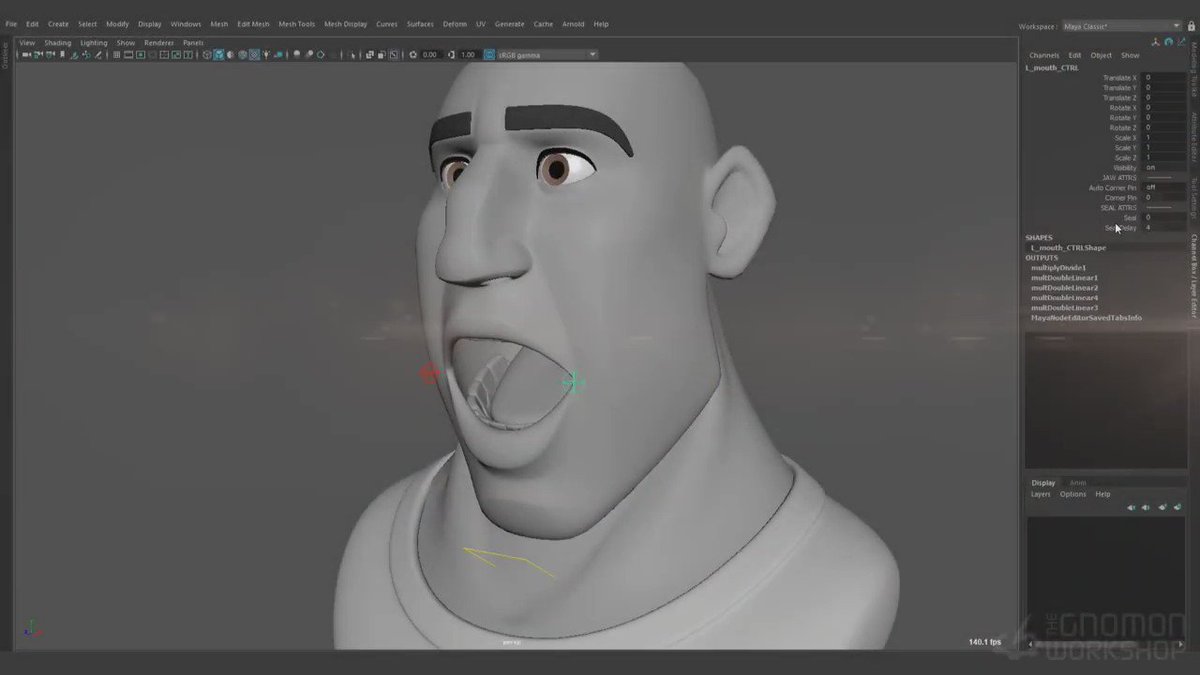Open the Options menu in Layer Editor
The image size is (1200, 675).
click(1073, 494)
